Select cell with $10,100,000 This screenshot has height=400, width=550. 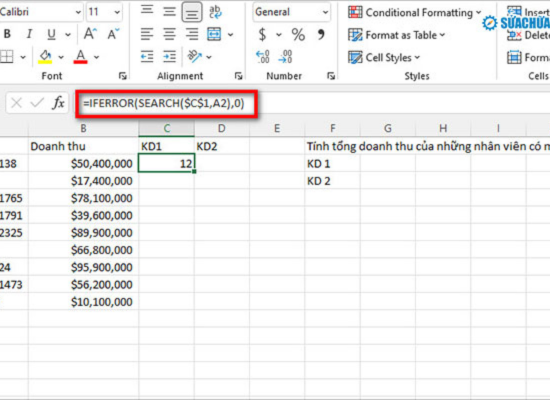[83, 301]
